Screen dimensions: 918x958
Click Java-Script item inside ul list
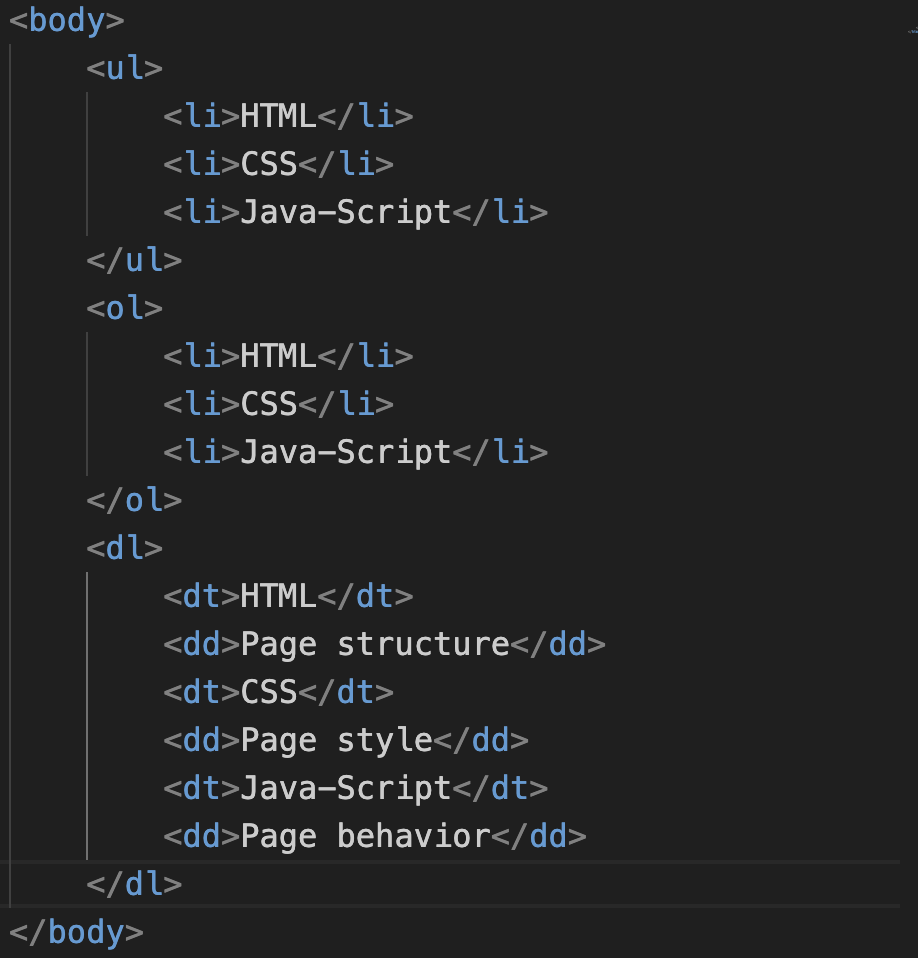click(x=346, y=212)
